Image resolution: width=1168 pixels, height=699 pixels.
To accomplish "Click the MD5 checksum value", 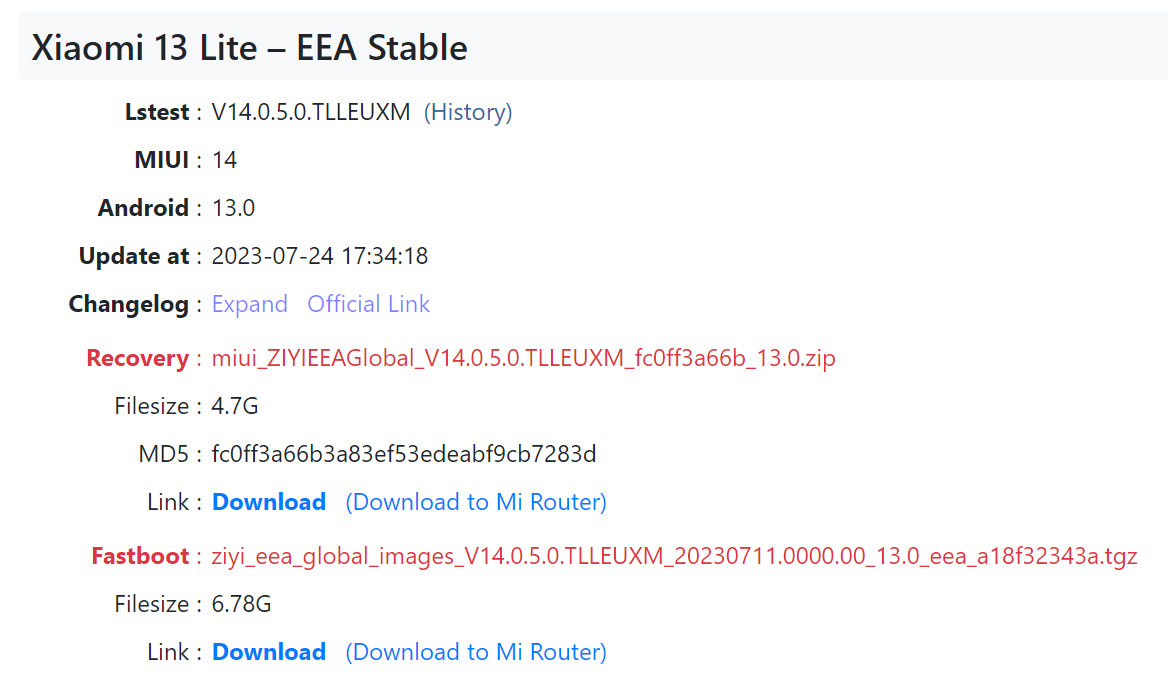I will [x=404, y=454].
